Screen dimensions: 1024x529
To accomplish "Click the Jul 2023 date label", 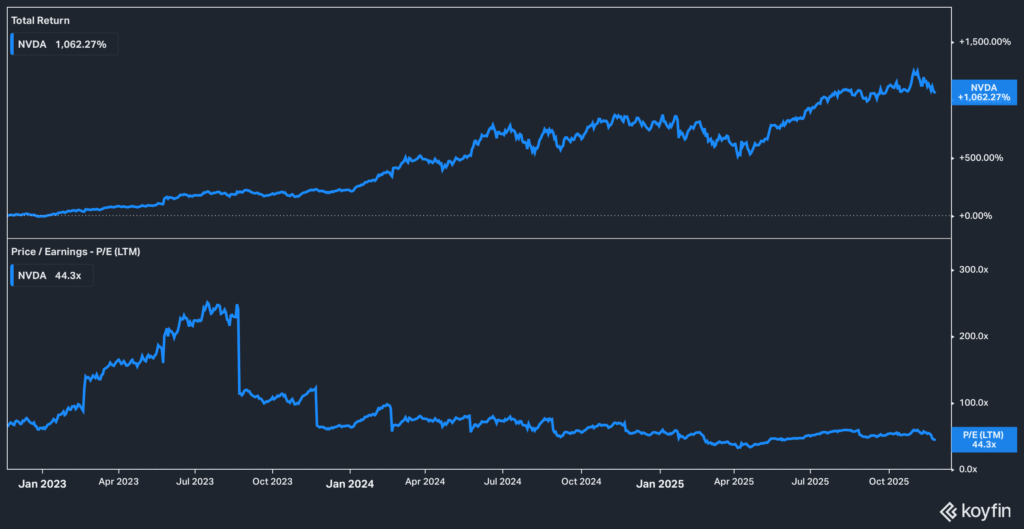I will tap(195, 484).
